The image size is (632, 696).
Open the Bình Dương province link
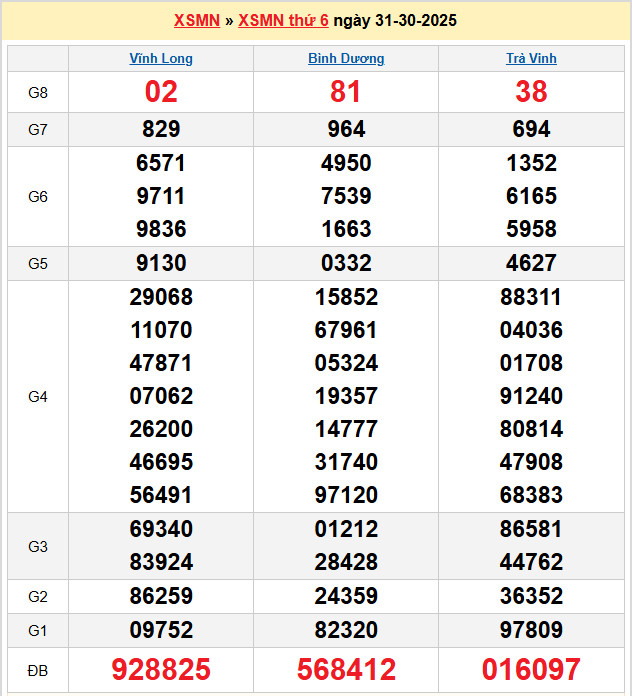coord(346,59)
